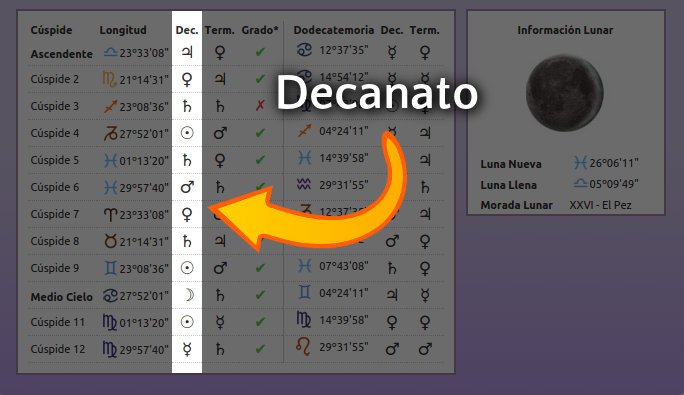The image size is (684, 395).
Task: Select the Cúspide 11 label
Action: coord(57,322)
